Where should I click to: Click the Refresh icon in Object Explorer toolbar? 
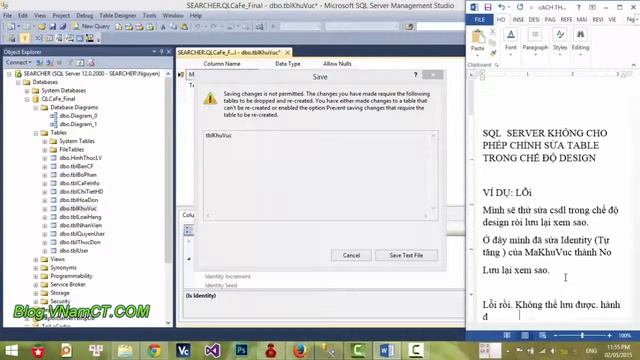pos(80,62)
